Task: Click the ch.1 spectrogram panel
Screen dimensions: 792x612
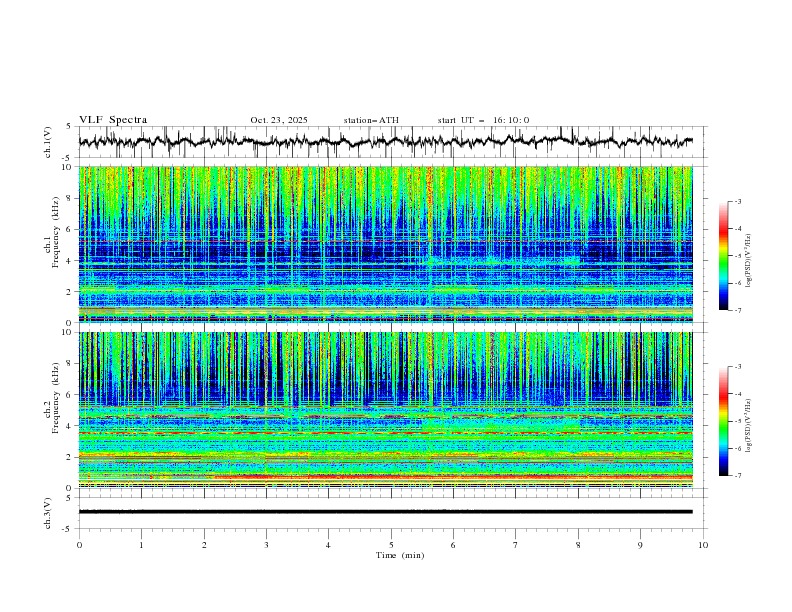Action: [x=386, y=244]
